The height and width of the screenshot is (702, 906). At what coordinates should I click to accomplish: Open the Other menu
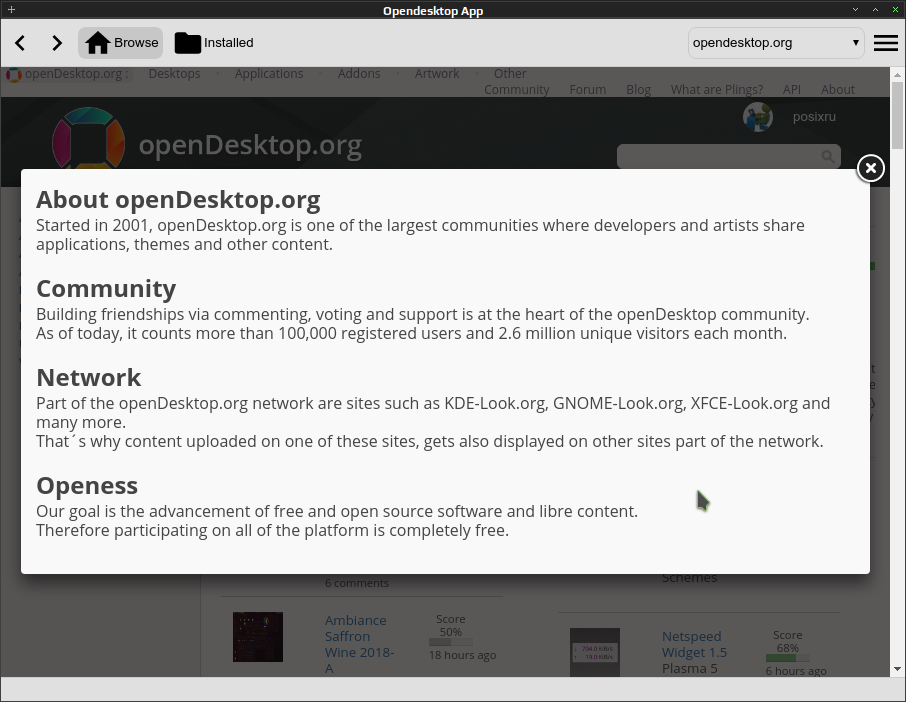tap(510, 74)
